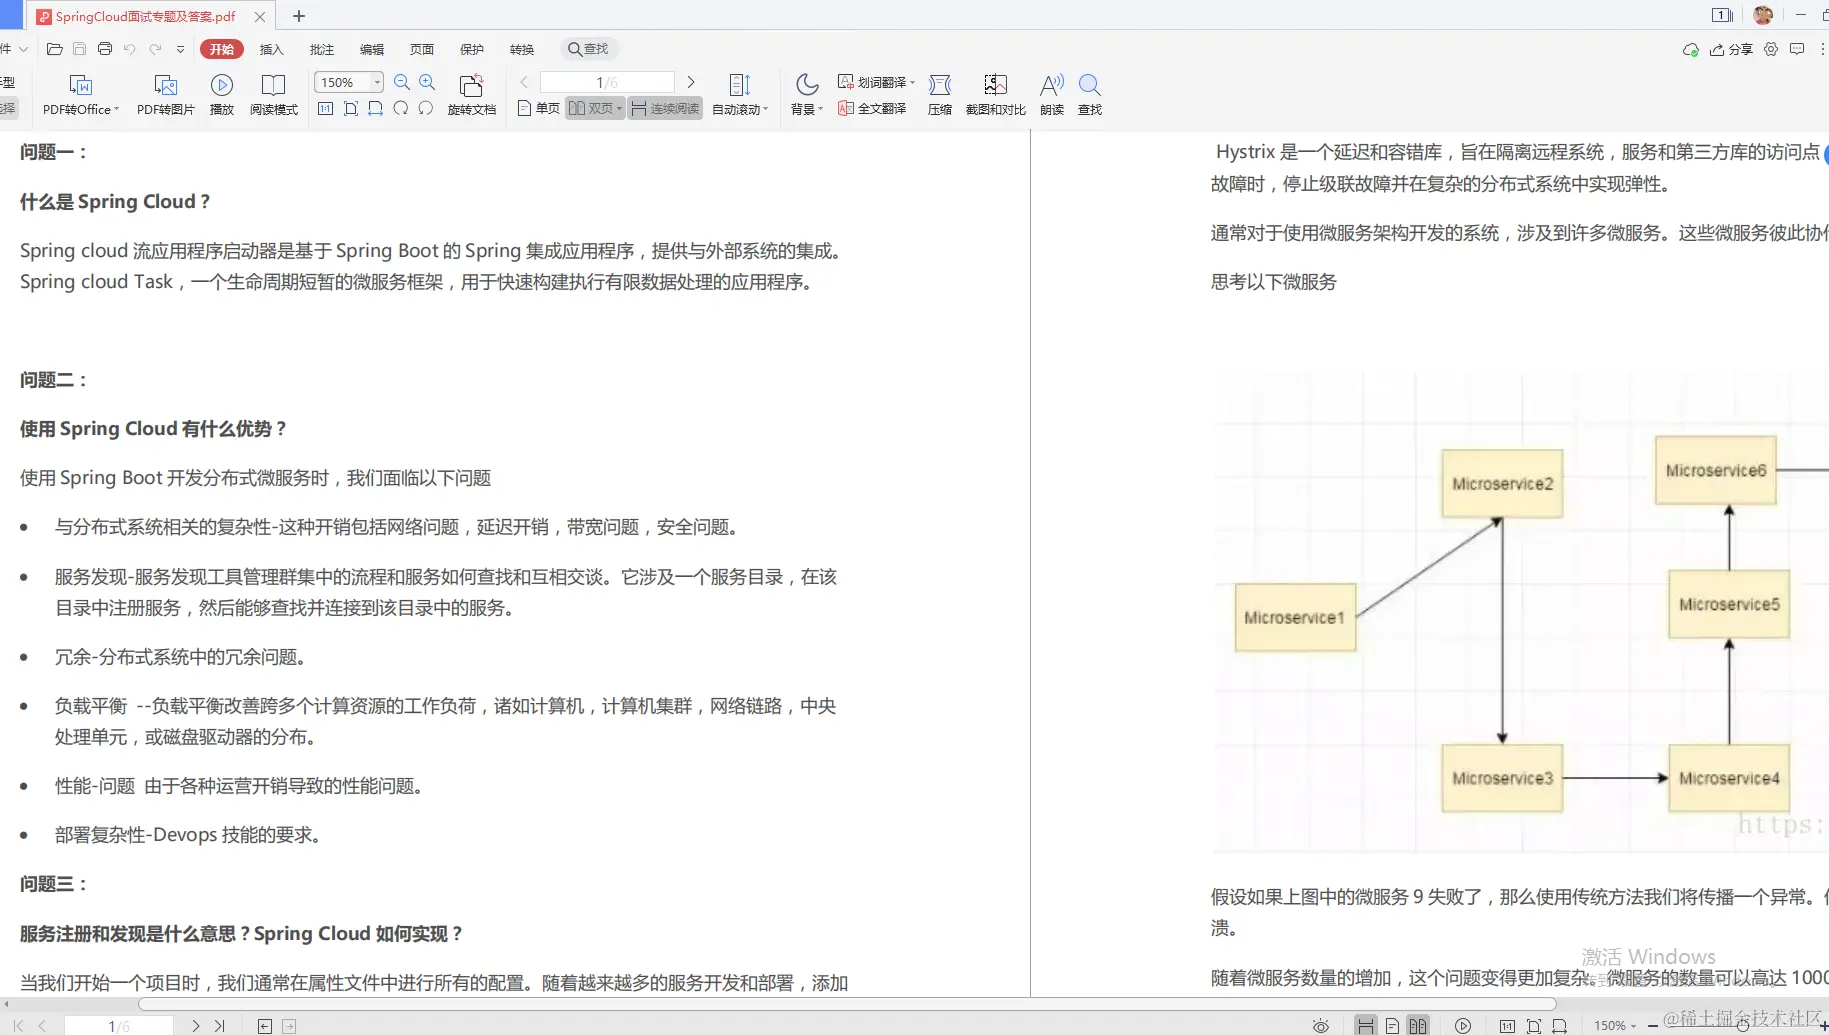The width and height of the screenshot is (1829, 1035).
Task: Switch to 单页 single page view
Action: coord(539,108)
